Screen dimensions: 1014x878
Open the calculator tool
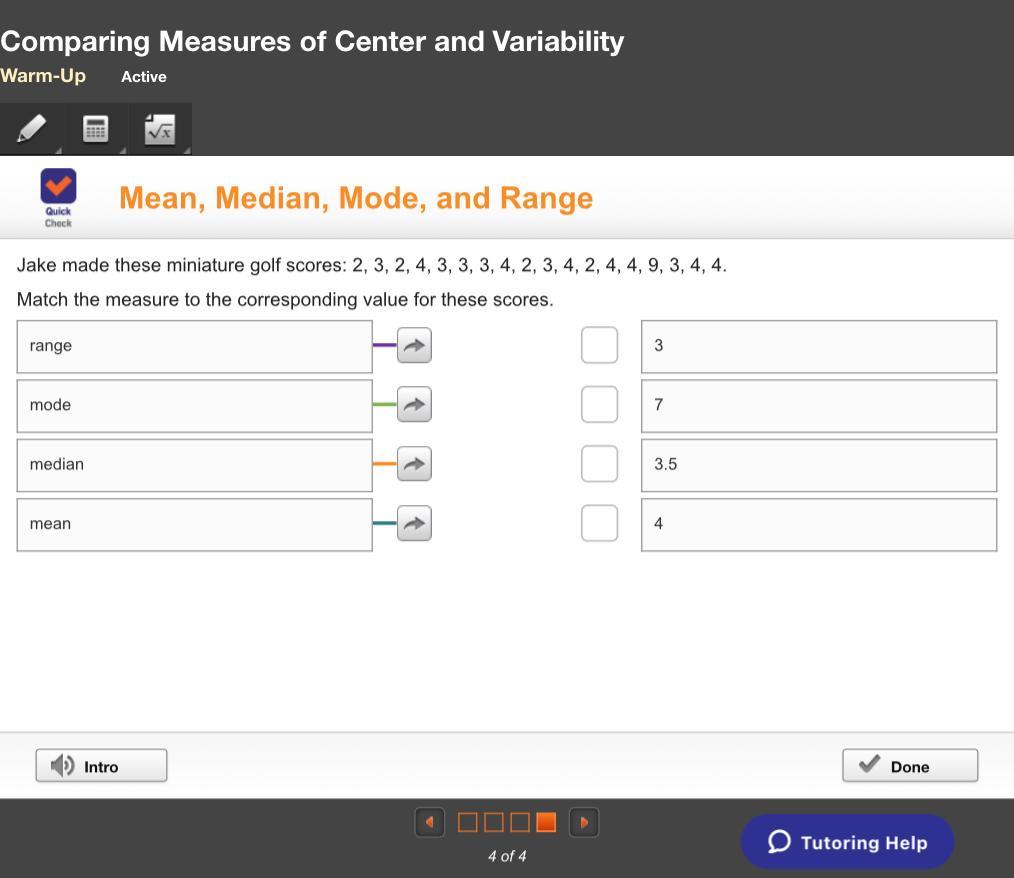tap(95, 129)
